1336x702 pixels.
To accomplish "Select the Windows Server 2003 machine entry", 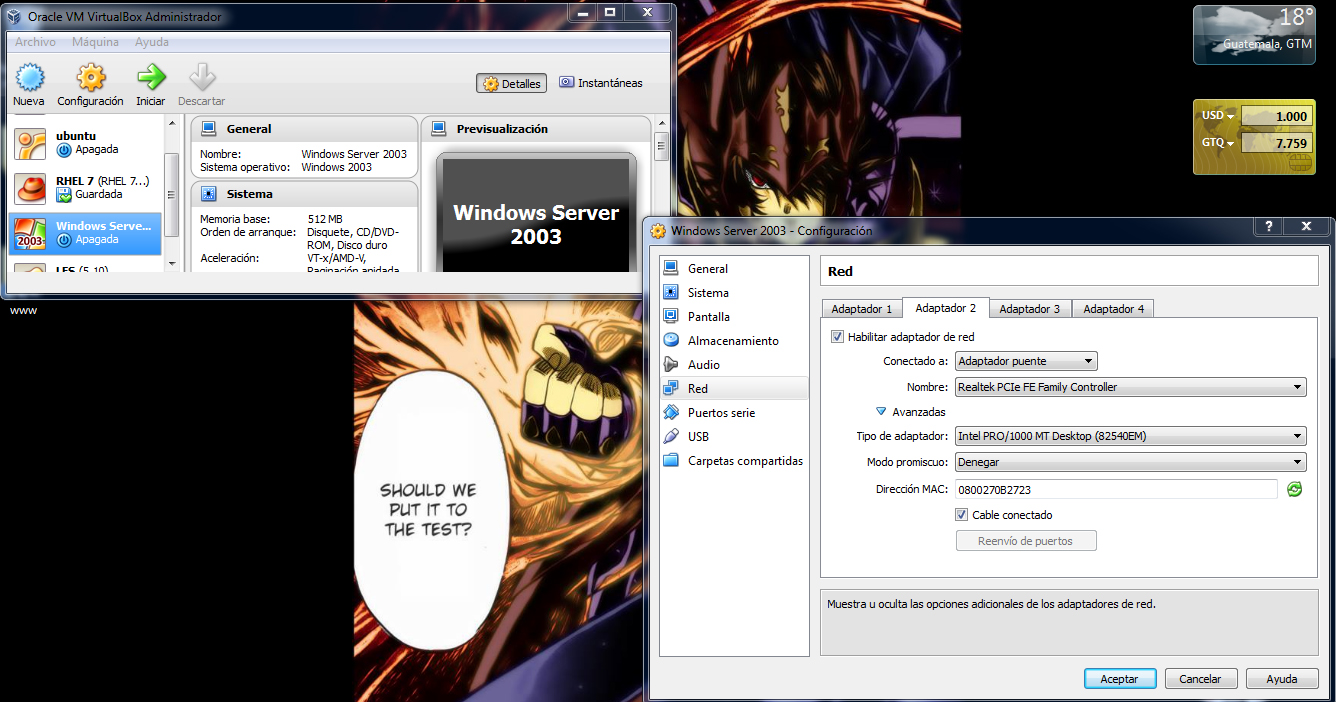I will pos(85,233).
